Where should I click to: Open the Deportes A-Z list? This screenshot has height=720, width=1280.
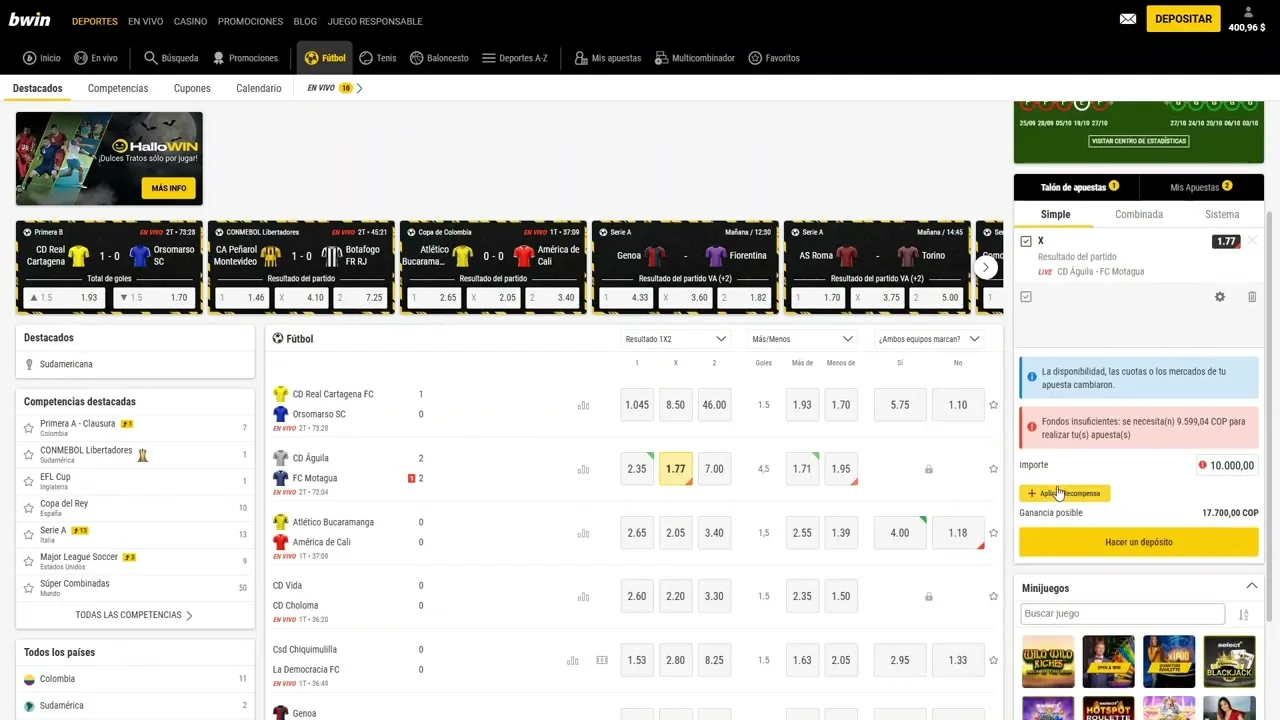pyautogui.click(x=515, y=58)
